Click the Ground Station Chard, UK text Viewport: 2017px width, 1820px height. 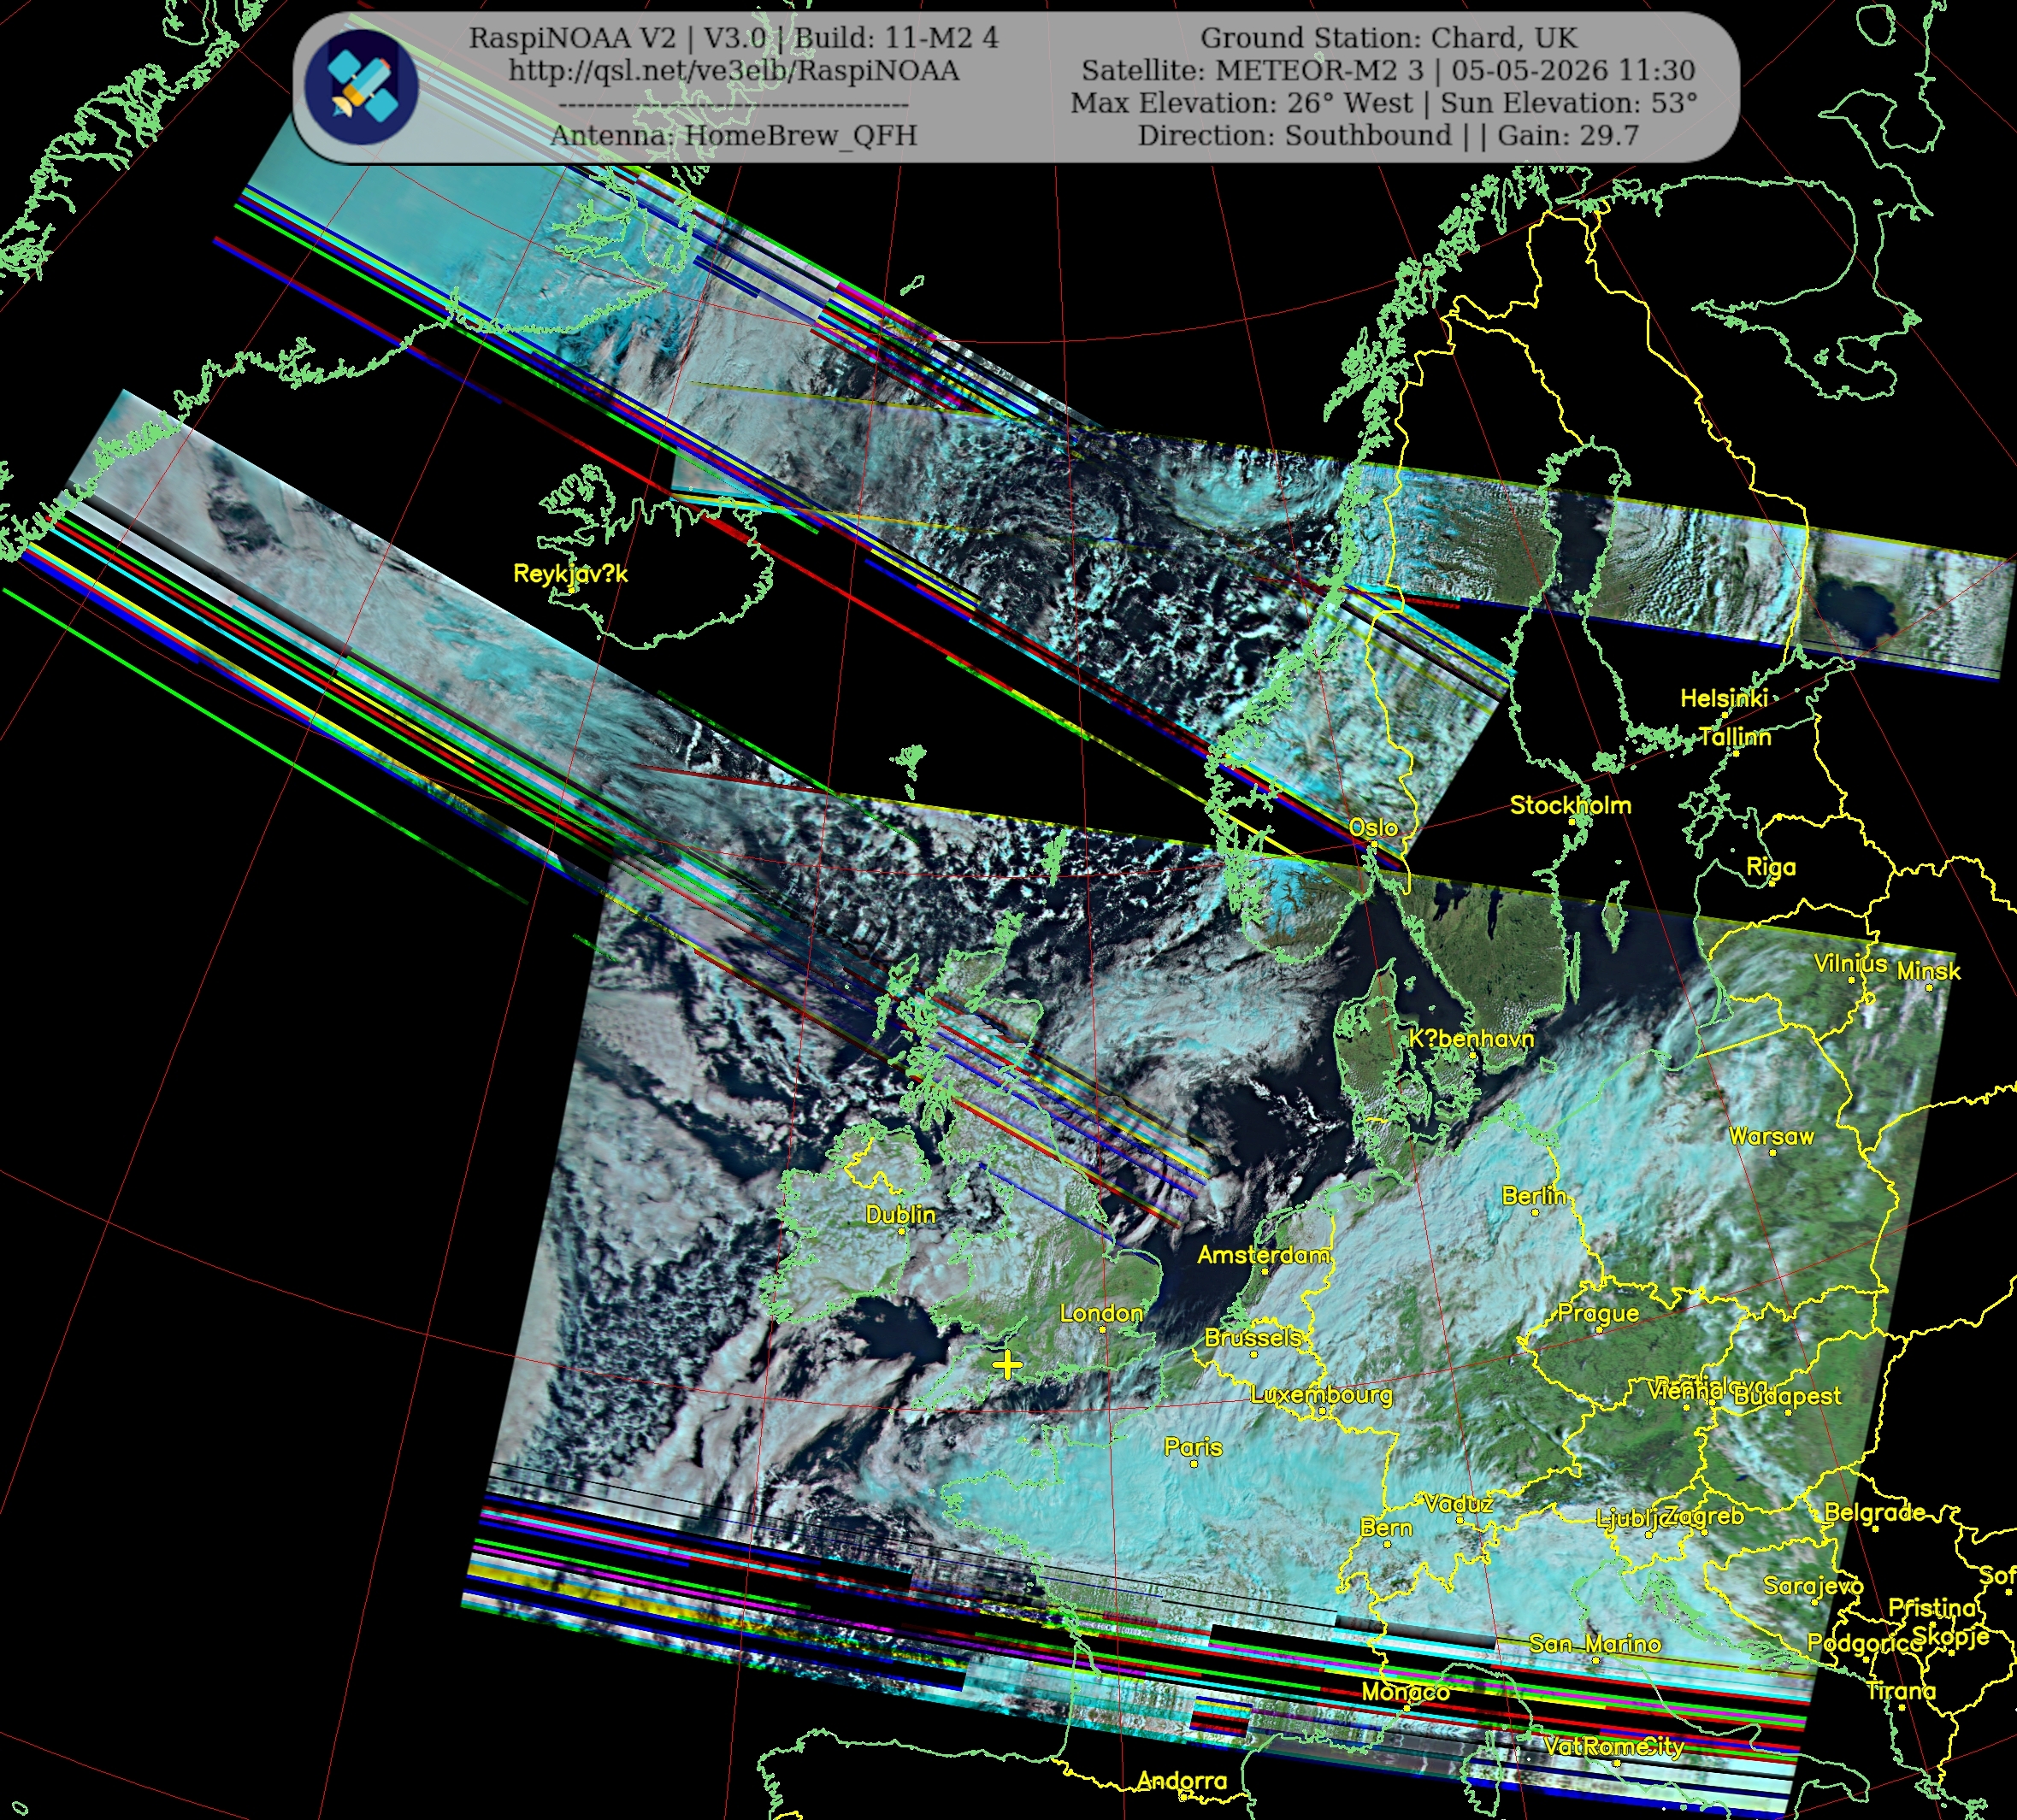tap(1388, 38)
